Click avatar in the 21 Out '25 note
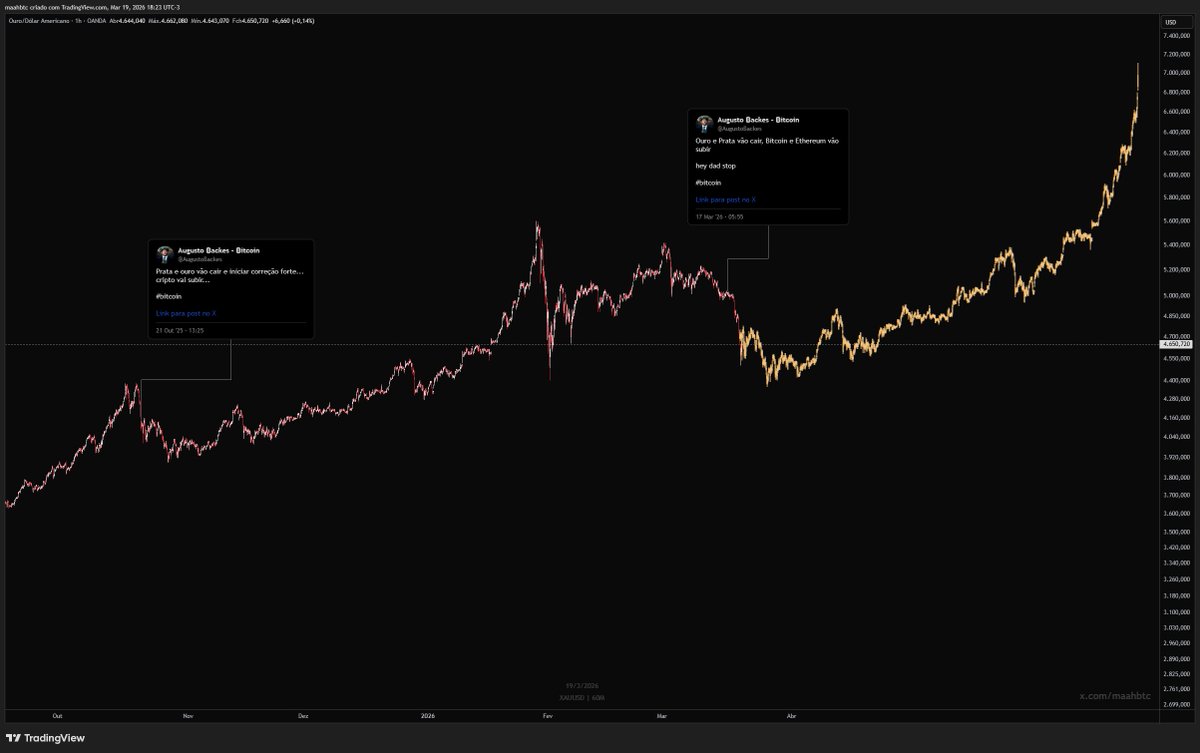Viewport: 1200px width, 753px height. coord(165,254)
